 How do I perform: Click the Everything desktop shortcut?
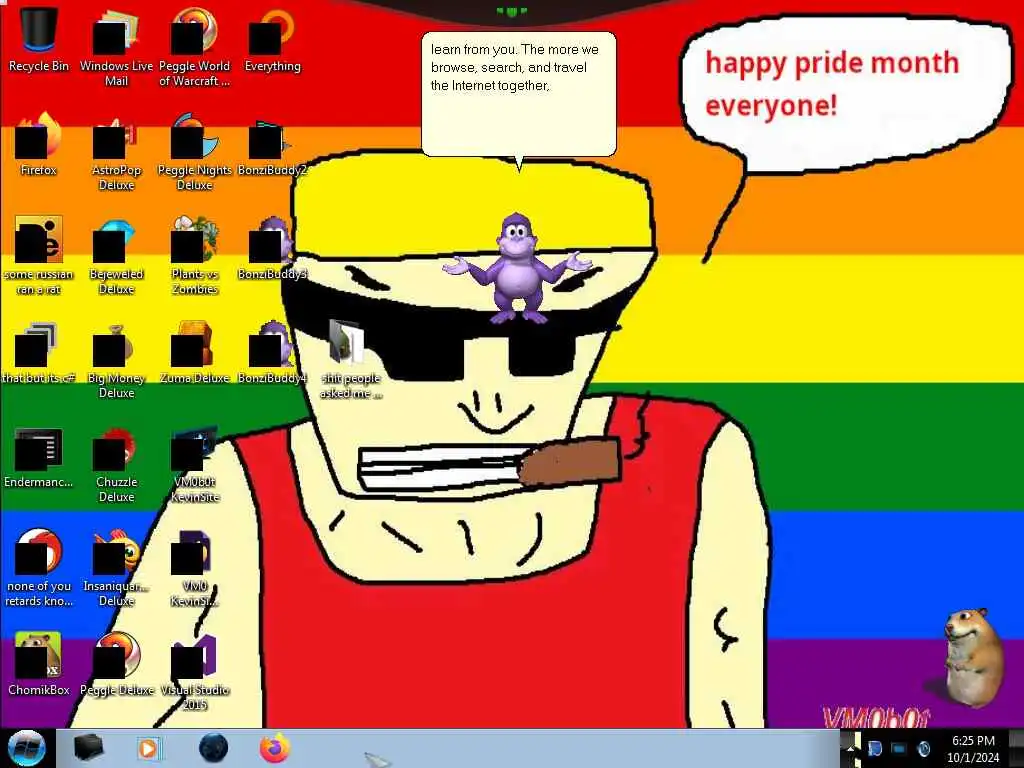pos(272,39)
